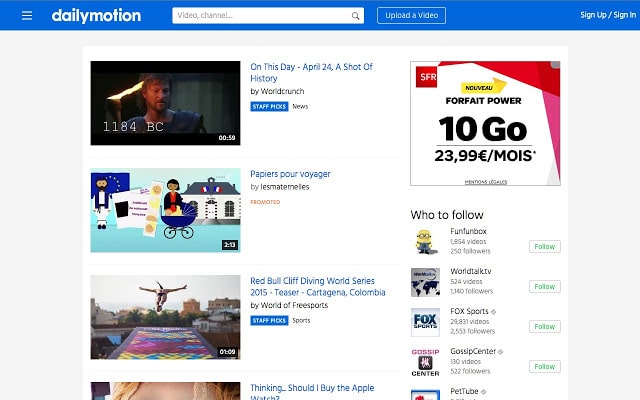The height and width of the screenshot is (400, 640).
Task: Click Mentions légales in the ad
Action: tap(486, 182)
